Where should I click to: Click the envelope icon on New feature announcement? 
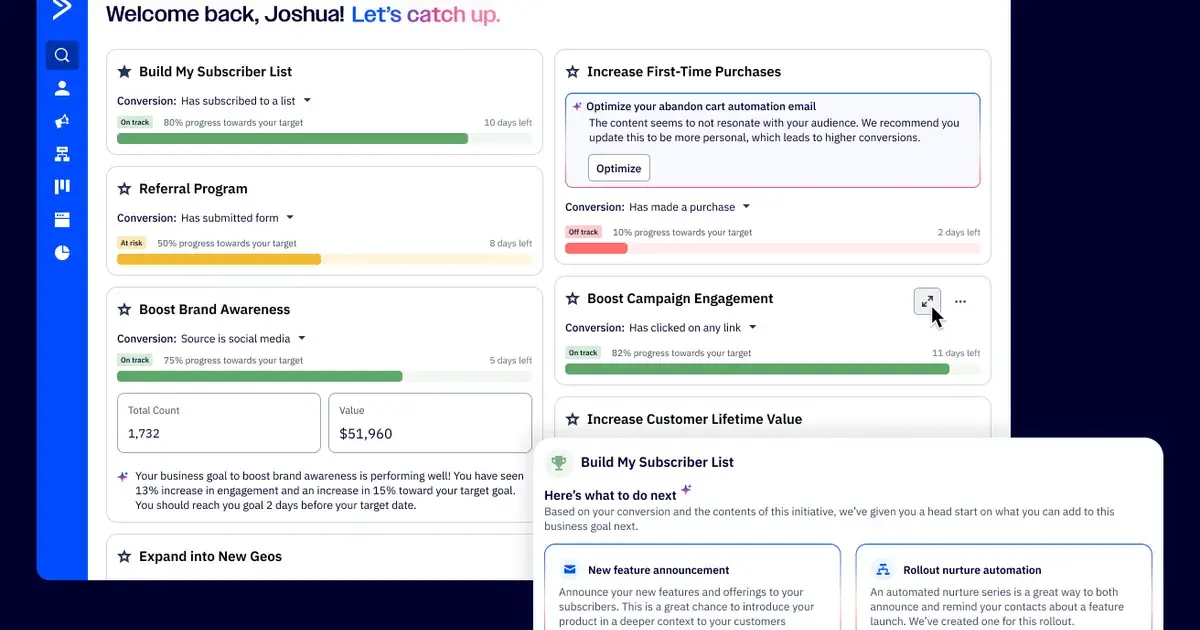click(x=567, y=570)
